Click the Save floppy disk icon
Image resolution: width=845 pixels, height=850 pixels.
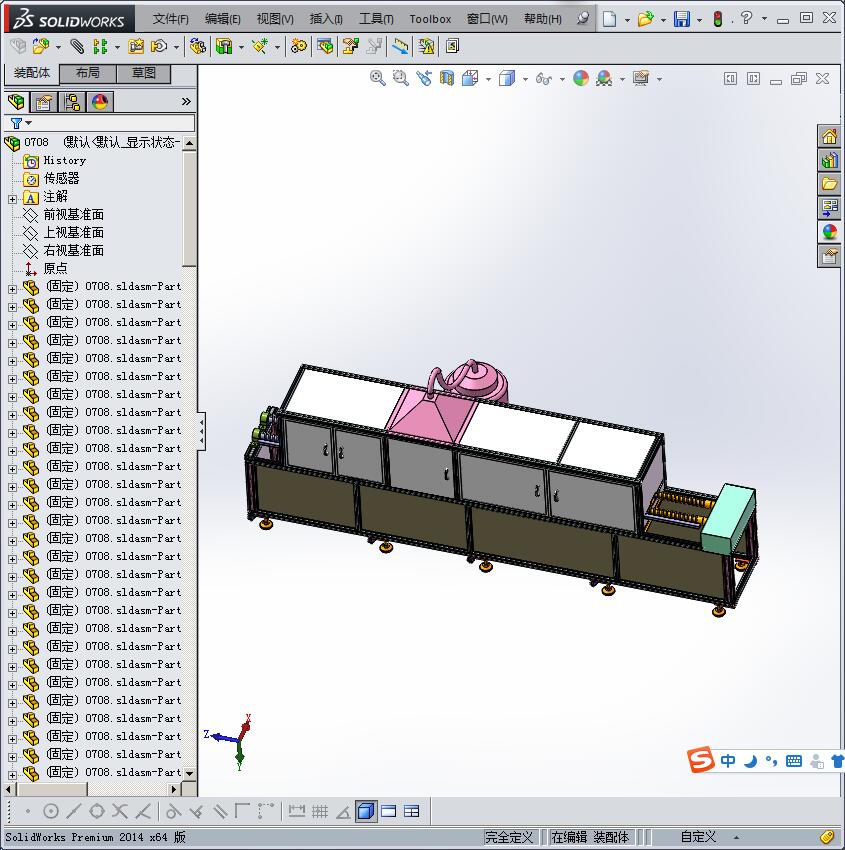coord(681,19)
